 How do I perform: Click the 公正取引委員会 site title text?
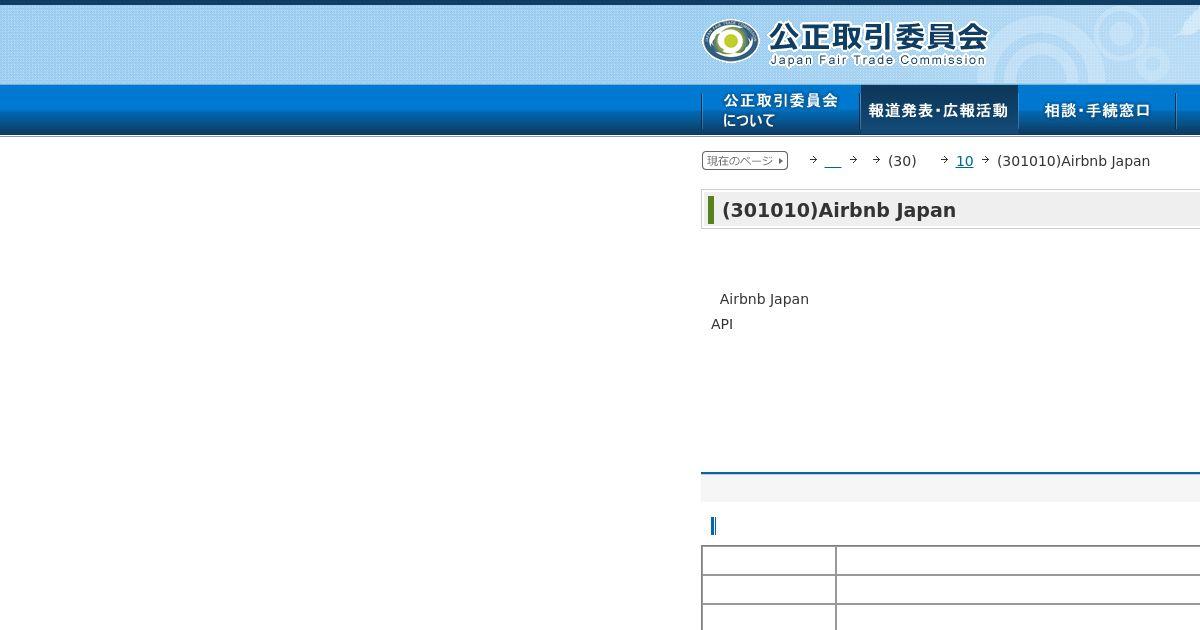(x=877, y=37)
